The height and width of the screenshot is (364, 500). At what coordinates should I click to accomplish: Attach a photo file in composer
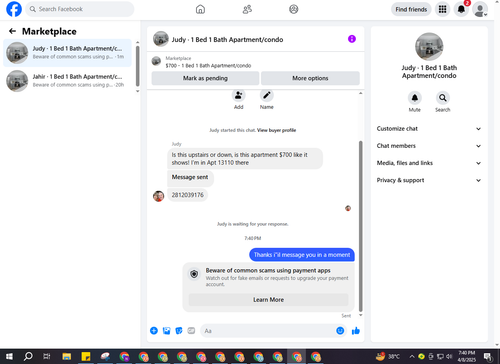click(x=166, y=331)
